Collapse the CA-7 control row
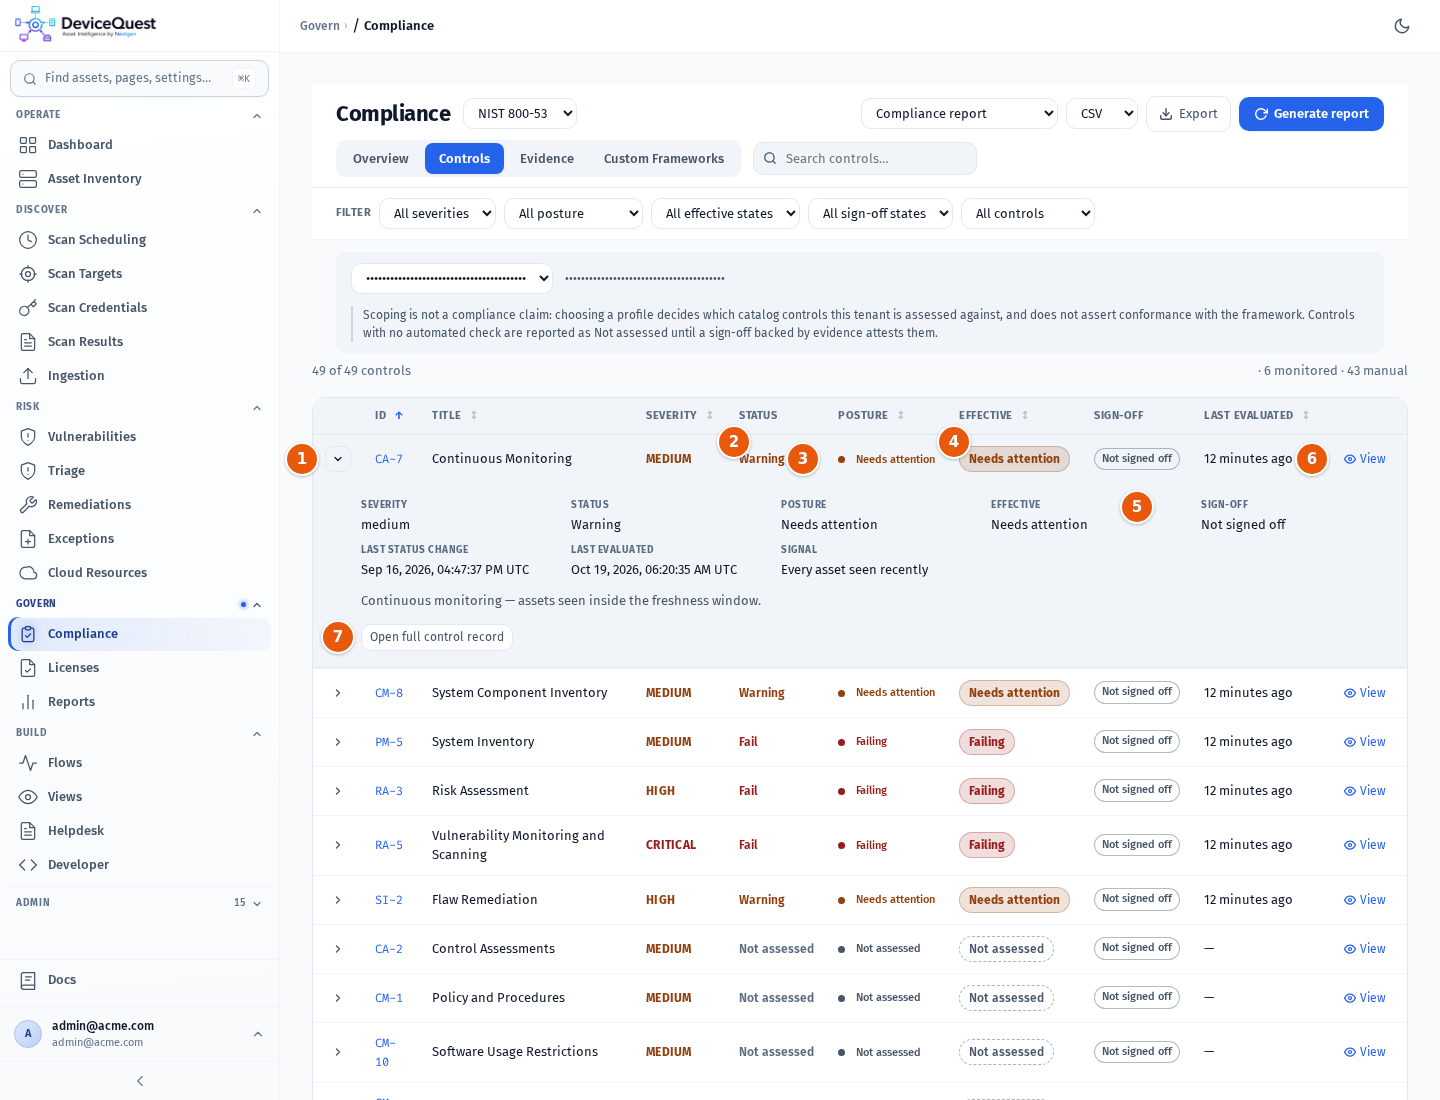The width and height of the screenshot is (1440, 1100). pos(338,459)
